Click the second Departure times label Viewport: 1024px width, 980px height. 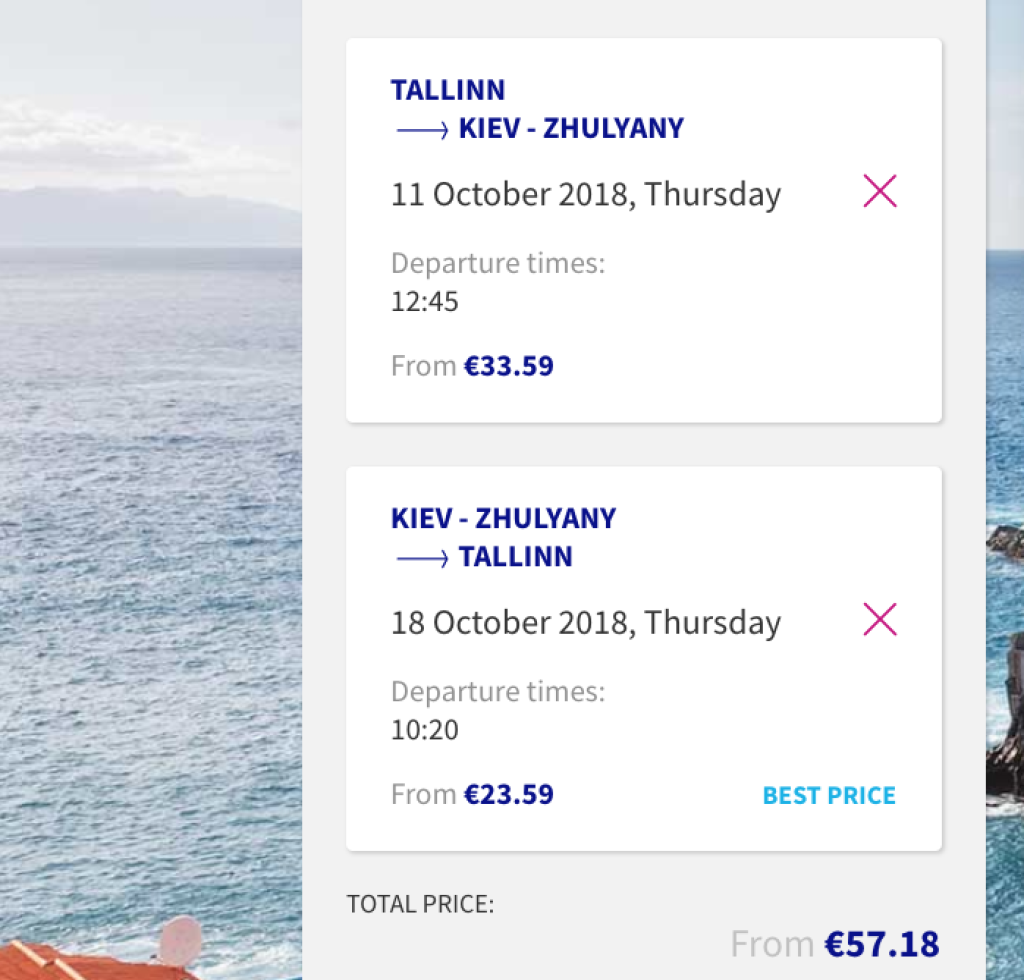click(x=498, y=692)
